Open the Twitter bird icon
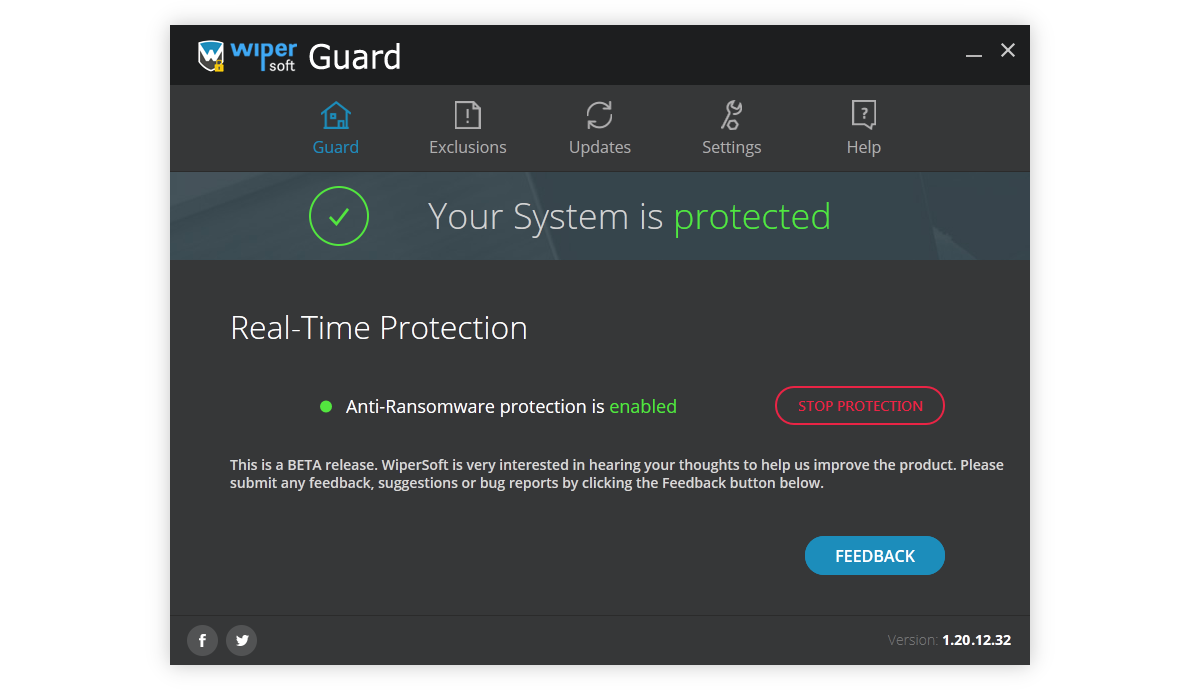 pos(241,640)
